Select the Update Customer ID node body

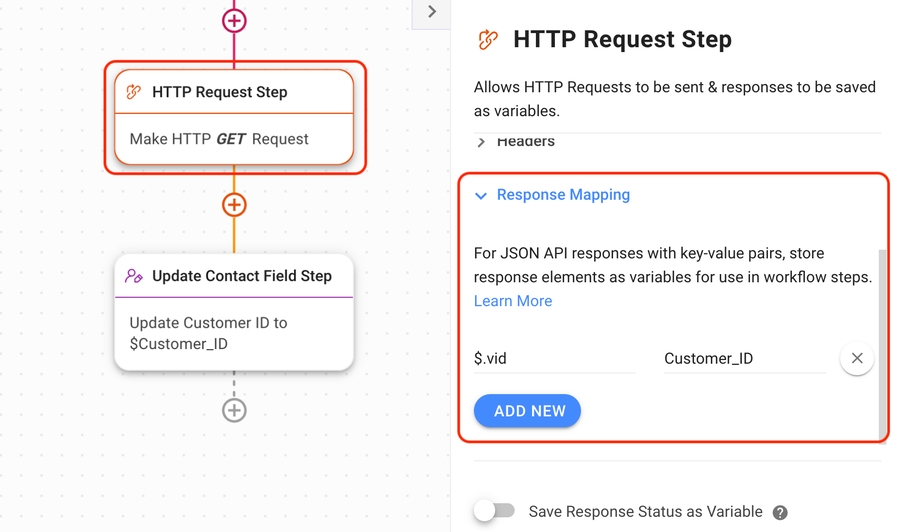tap(234, 333)
